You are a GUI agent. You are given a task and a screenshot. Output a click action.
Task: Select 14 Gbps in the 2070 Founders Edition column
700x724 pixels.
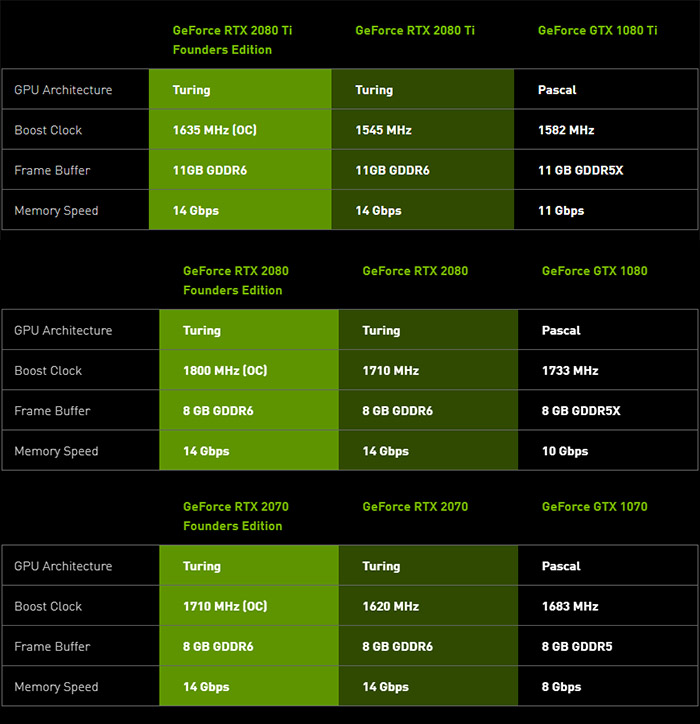click(206, 687)
